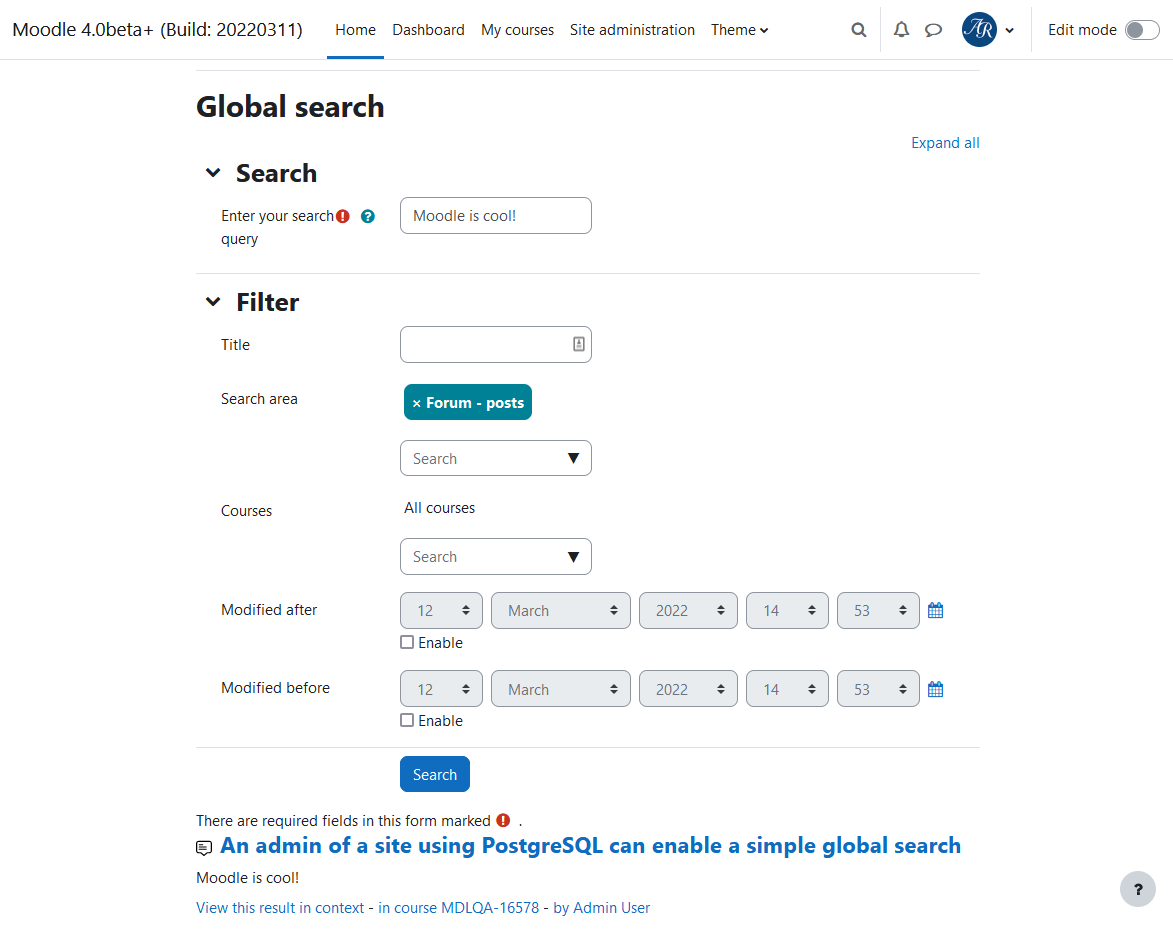Open My courses in navigation

[517, 30]
